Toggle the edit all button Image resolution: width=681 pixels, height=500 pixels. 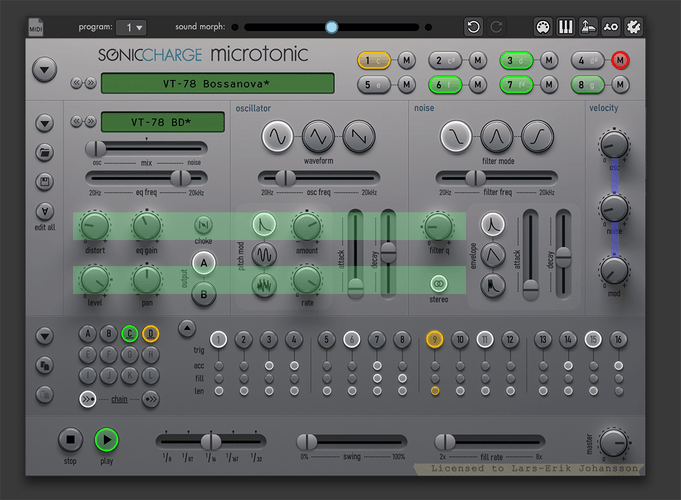pyautogui.click(x=44, y=211)
